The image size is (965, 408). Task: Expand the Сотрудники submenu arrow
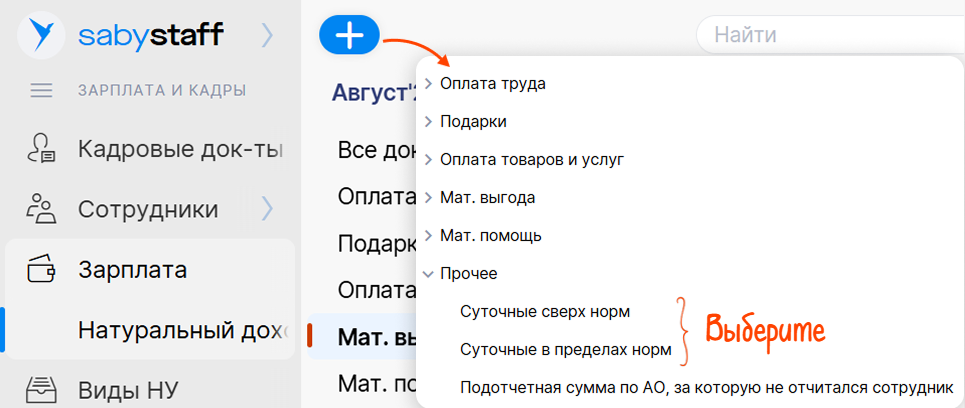point(266,209)
